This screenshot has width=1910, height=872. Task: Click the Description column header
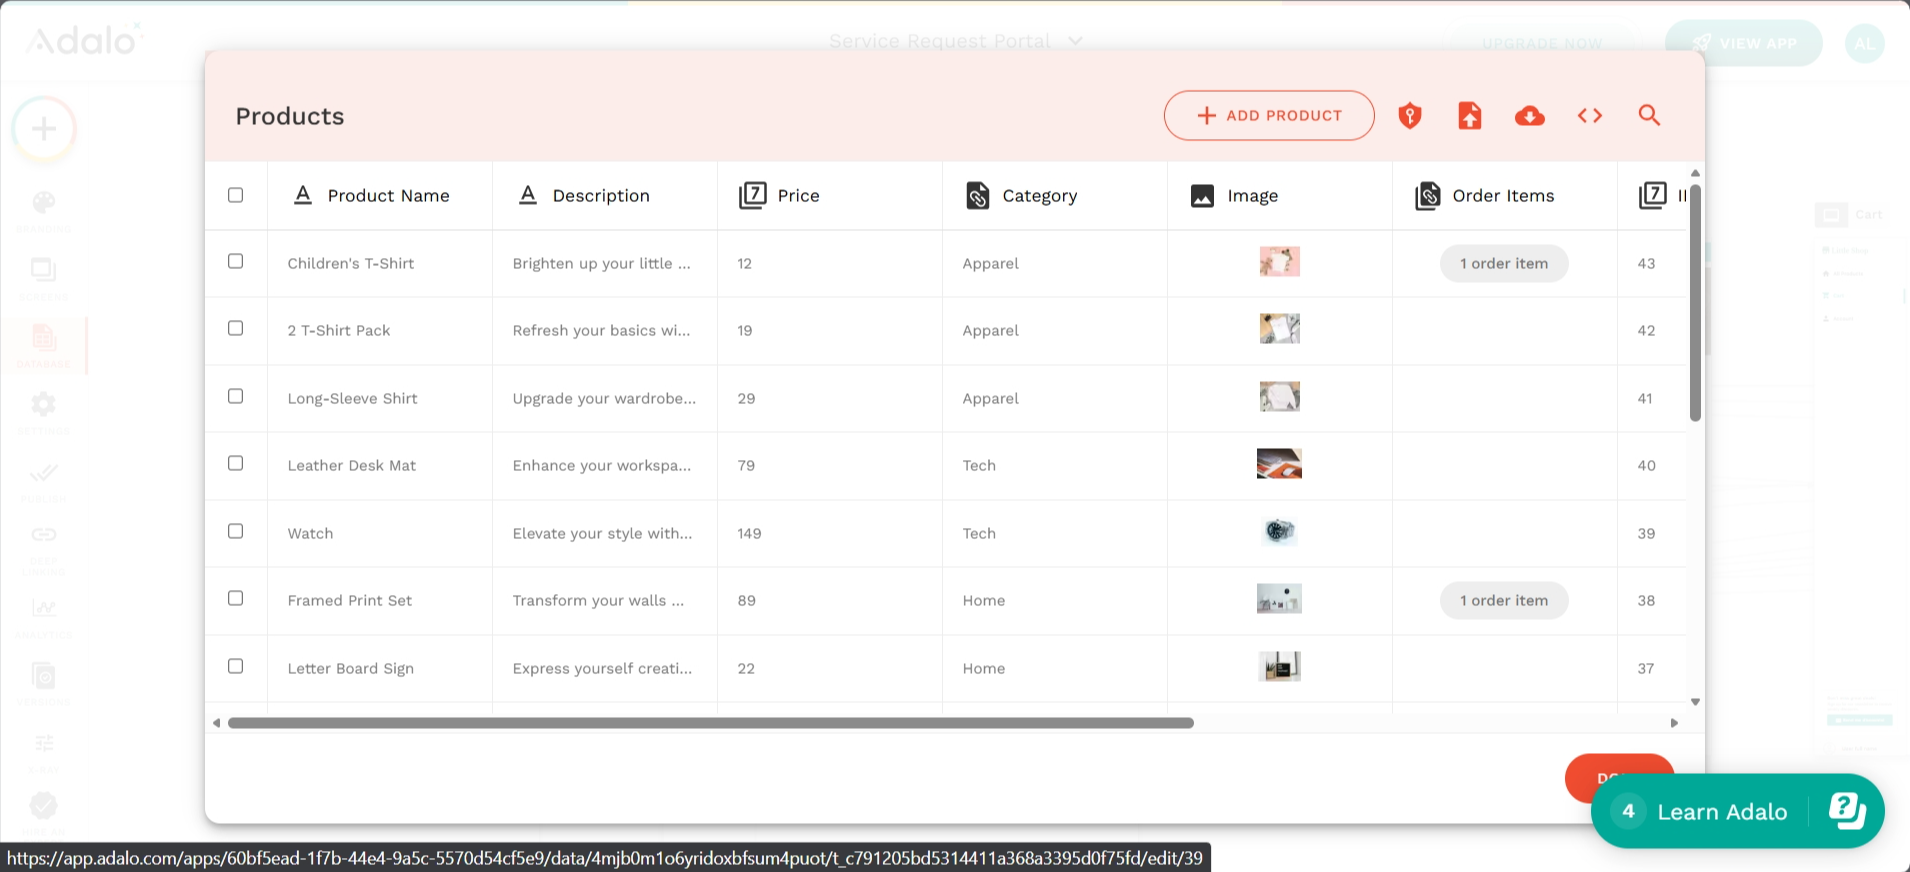click(605, 196)
